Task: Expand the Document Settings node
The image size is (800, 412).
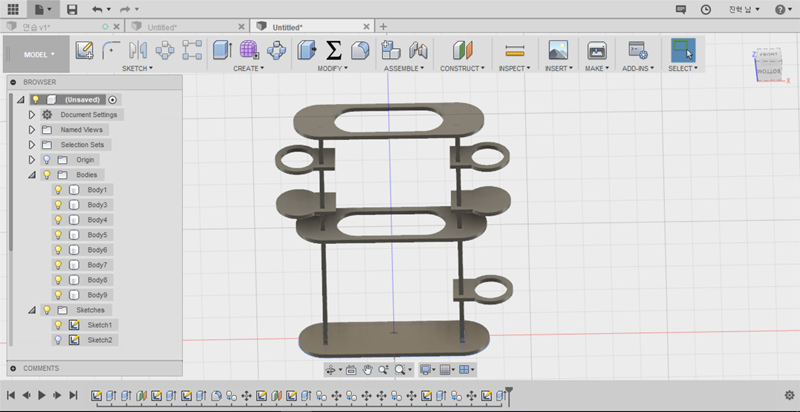Action: pos(32,115)
